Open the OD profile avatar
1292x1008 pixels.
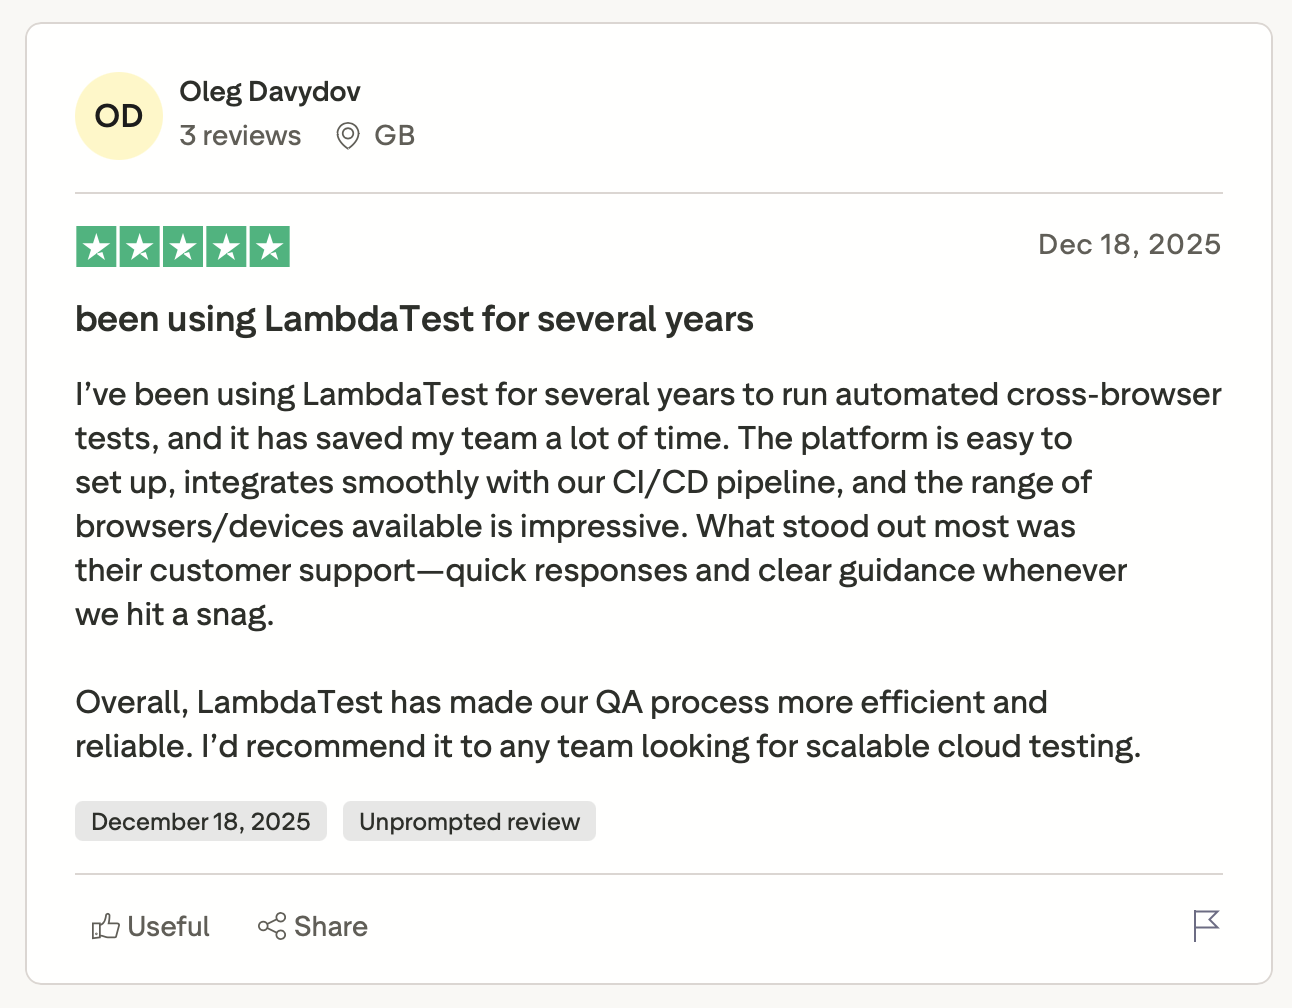pos(119,116)
